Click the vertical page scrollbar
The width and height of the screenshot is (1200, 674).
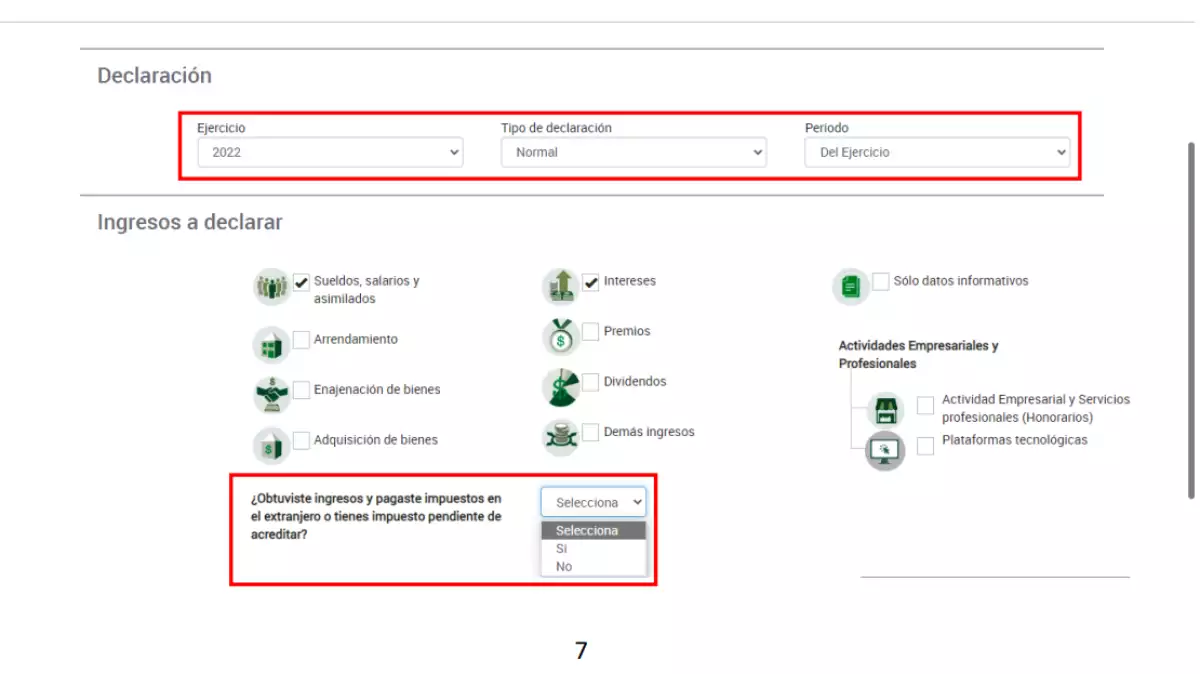click(x=1190, y=320)
